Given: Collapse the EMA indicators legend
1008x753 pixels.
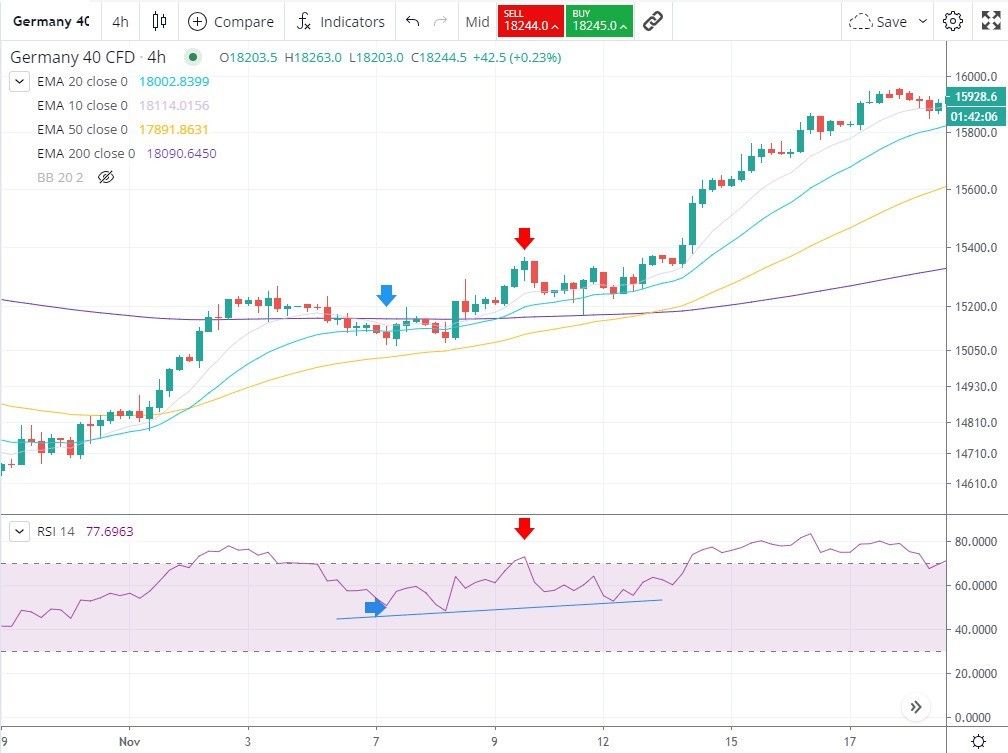Looking at the screenshot, I should (19, 82).
